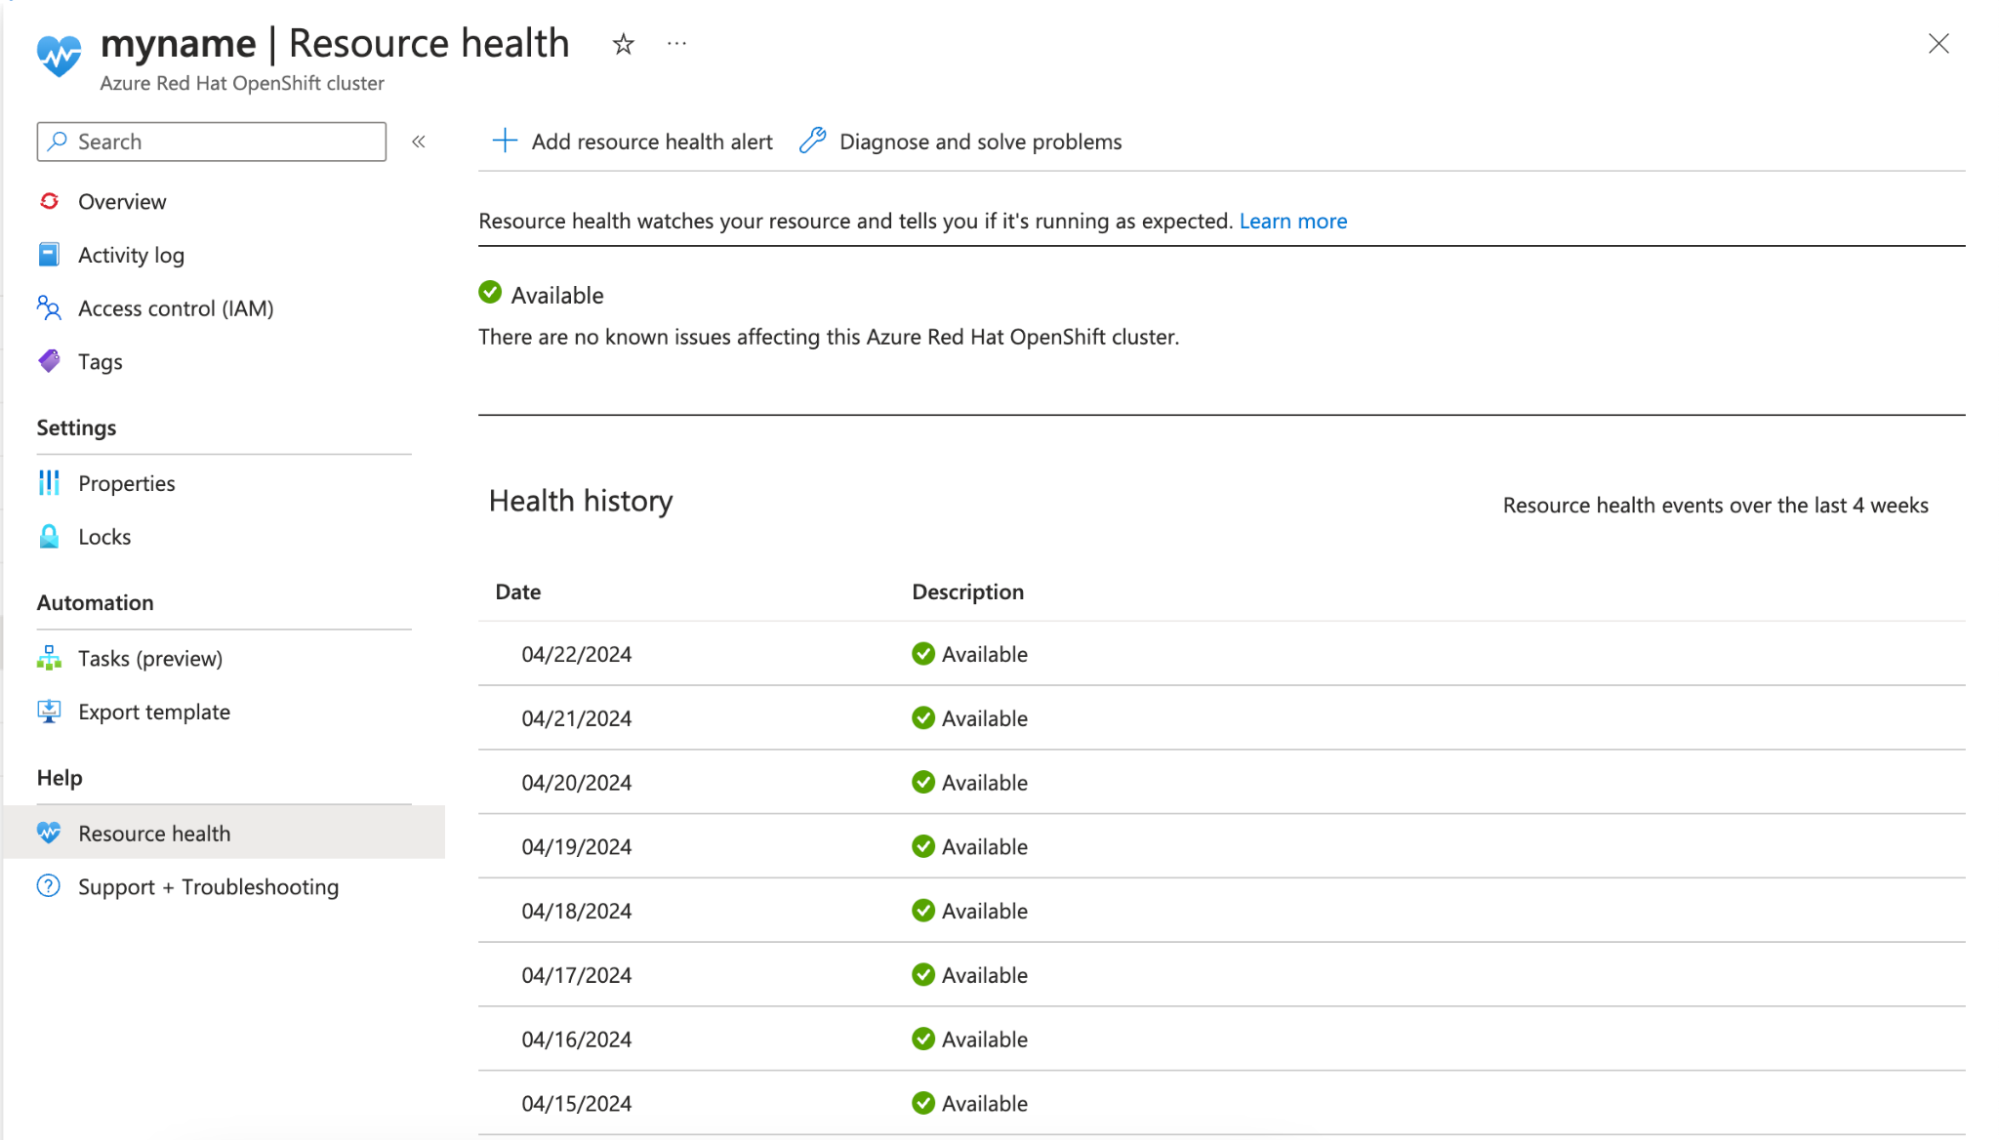This screenshot has width=1999, height=1141.
Task: Click the Date column header
Action: [518, 592]
